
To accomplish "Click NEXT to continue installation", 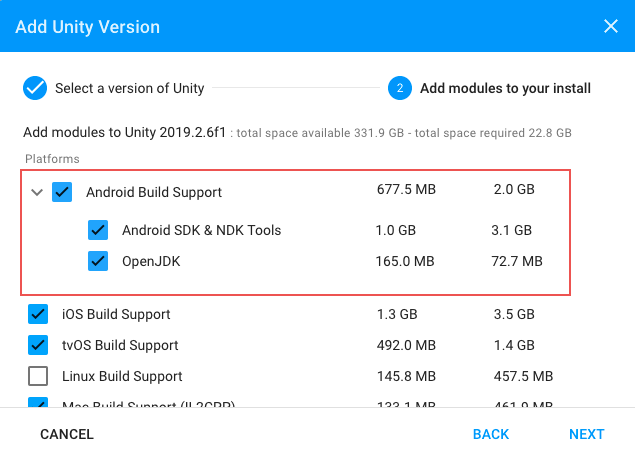I will (x=586, y=434).
